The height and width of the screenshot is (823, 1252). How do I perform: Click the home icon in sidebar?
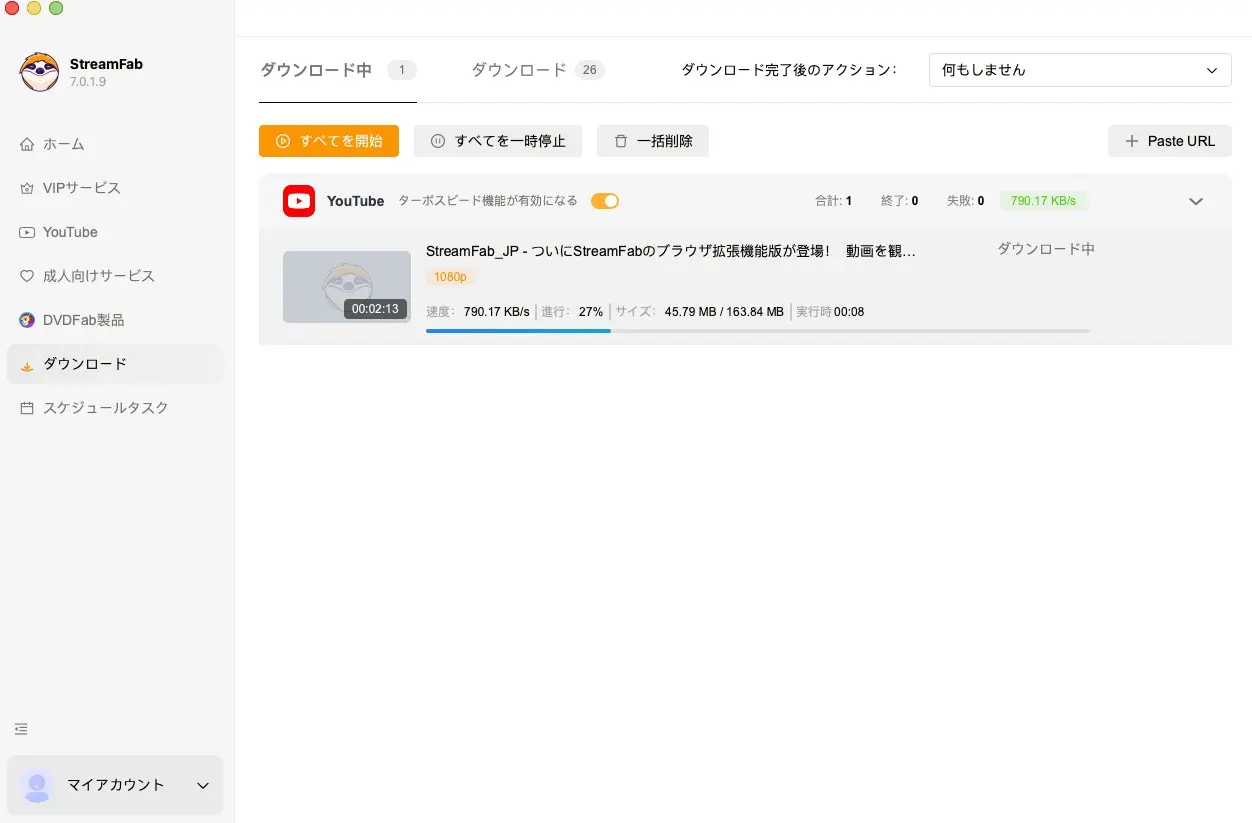27,144
